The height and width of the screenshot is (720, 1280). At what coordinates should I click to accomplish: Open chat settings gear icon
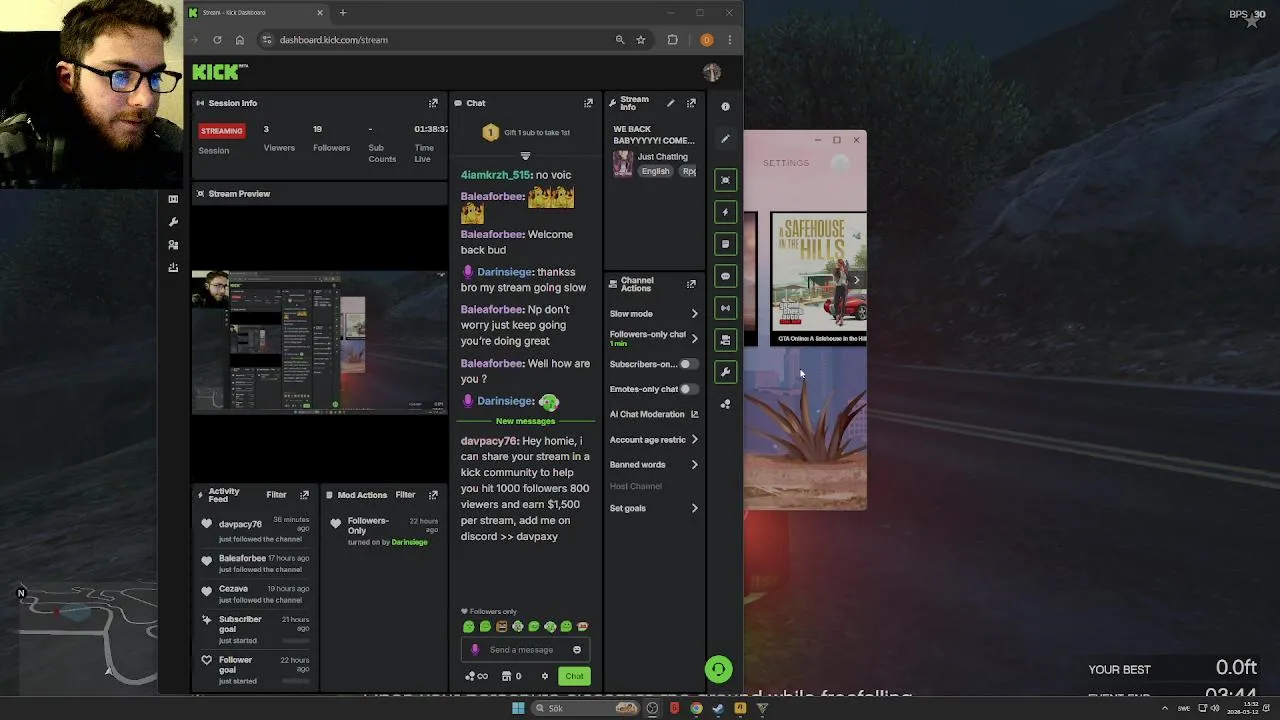coord(545,676)
